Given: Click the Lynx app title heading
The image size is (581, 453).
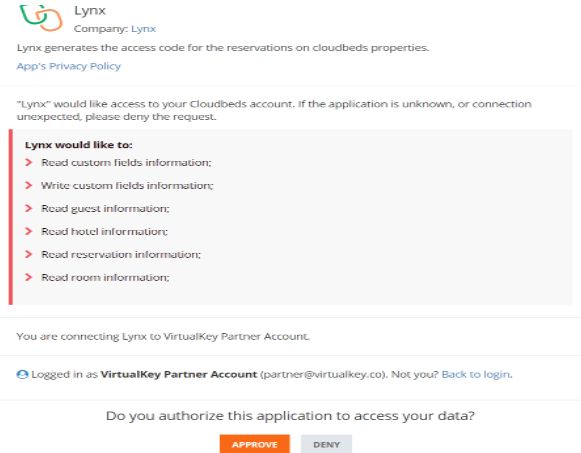Looking at the screenshot, I should (90, 10).
